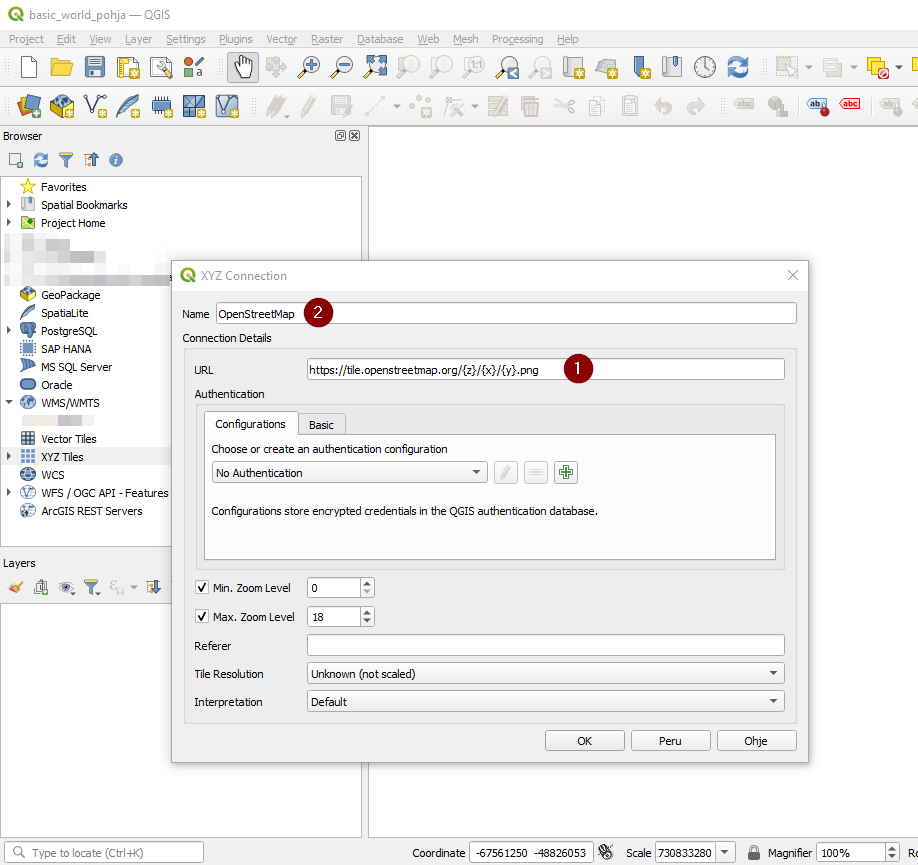Open Layout Manager icon
The height and width of the screenshot is (865, 918).
coord(160,67)
